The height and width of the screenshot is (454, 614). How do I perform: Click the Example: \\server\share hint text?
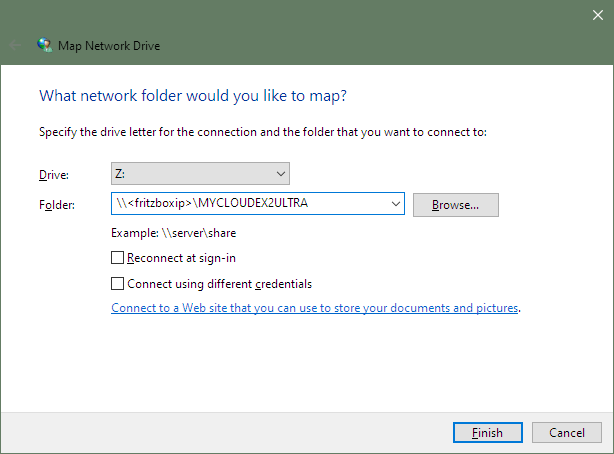pos(173,233)
